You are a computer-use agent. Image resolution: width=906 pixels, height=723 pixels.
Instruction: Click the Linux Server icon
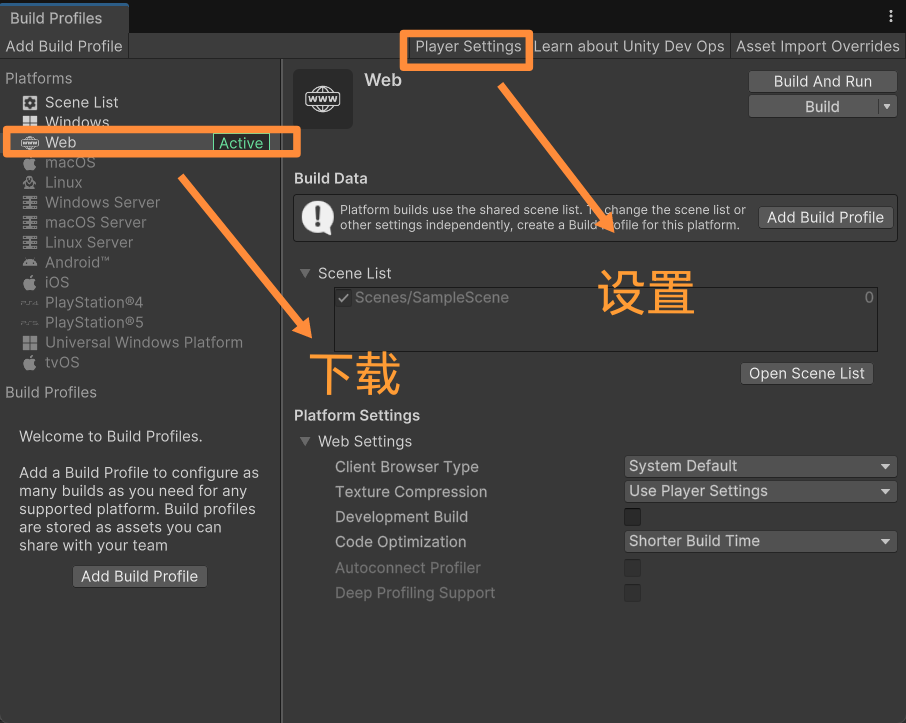tap(29, 243)
